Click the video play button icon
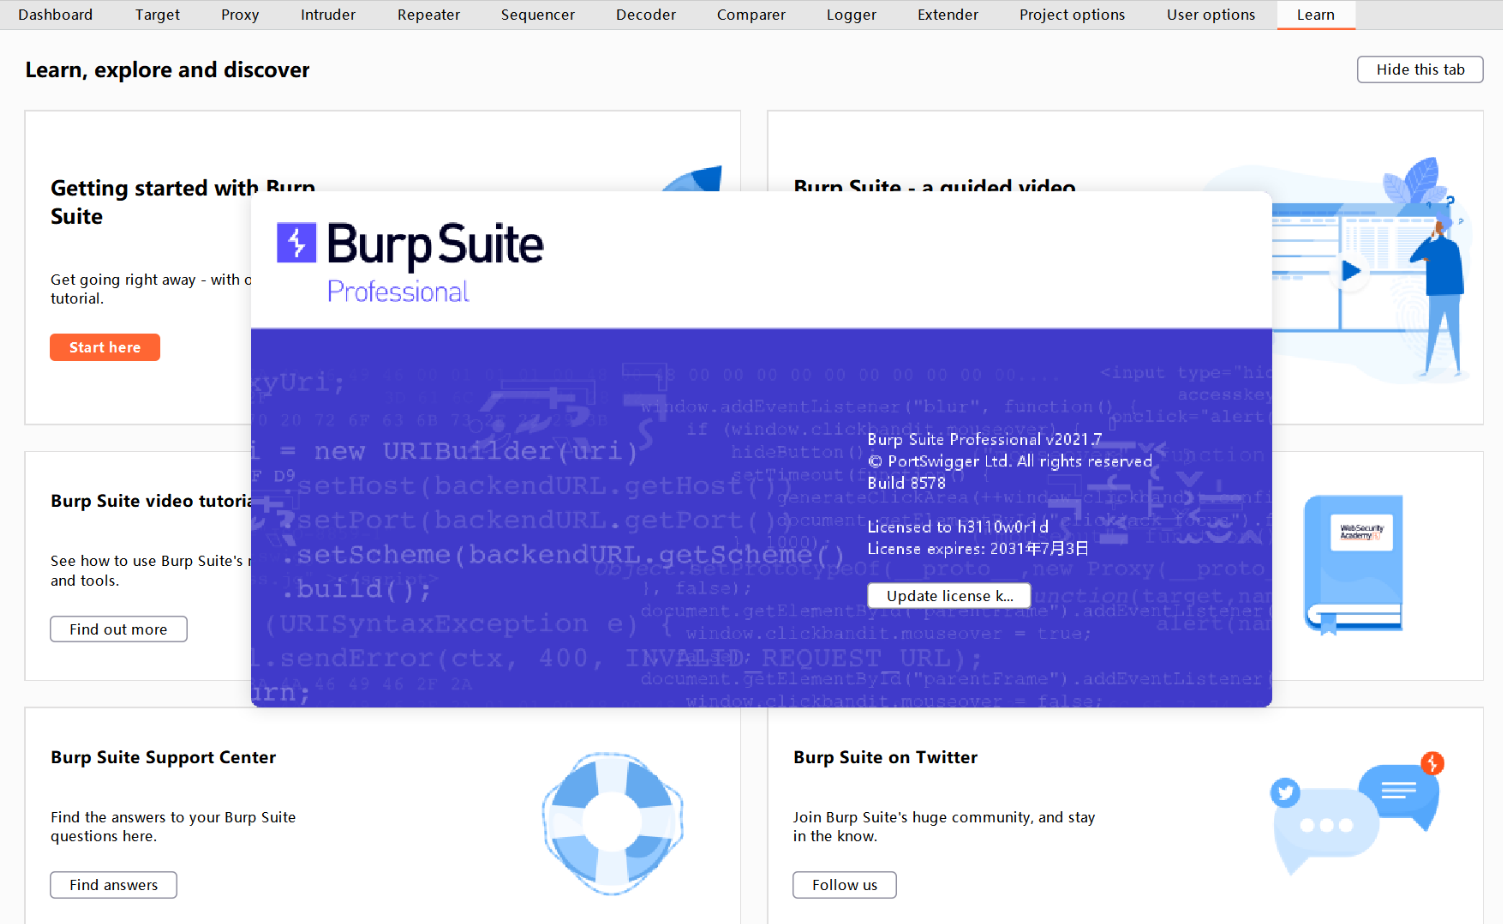 [x=1351, y=270]
